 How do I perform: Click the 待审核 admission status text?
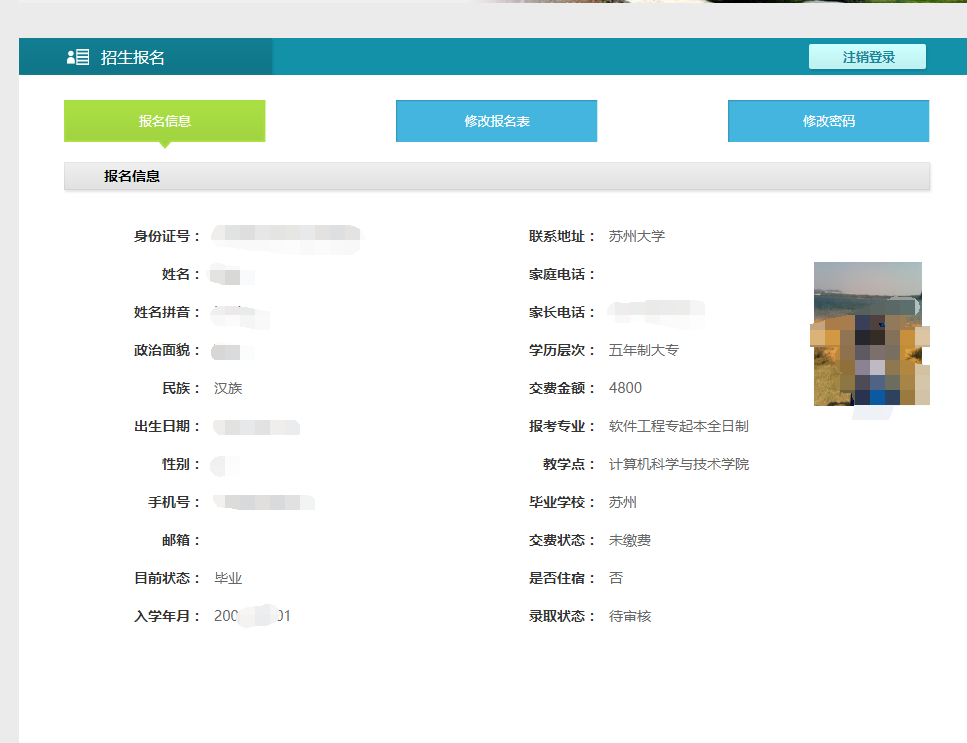pos(630,616)
